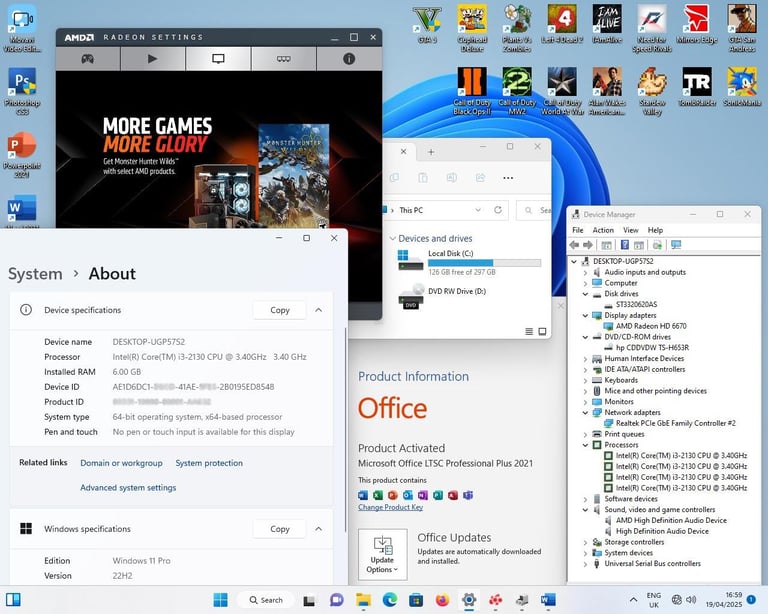Add a new tab in File Explorer
The width and height of the screenshot is (768, 614).
point(431,152)
